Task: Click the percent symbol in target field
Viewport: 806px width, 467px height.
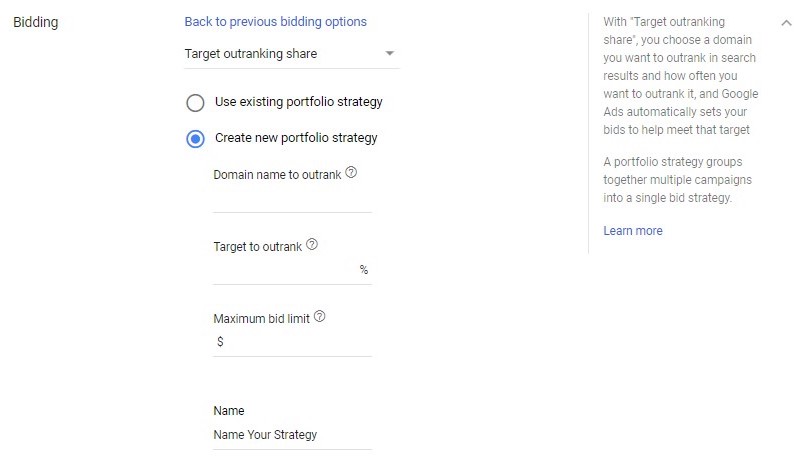Action: (364, 270)
